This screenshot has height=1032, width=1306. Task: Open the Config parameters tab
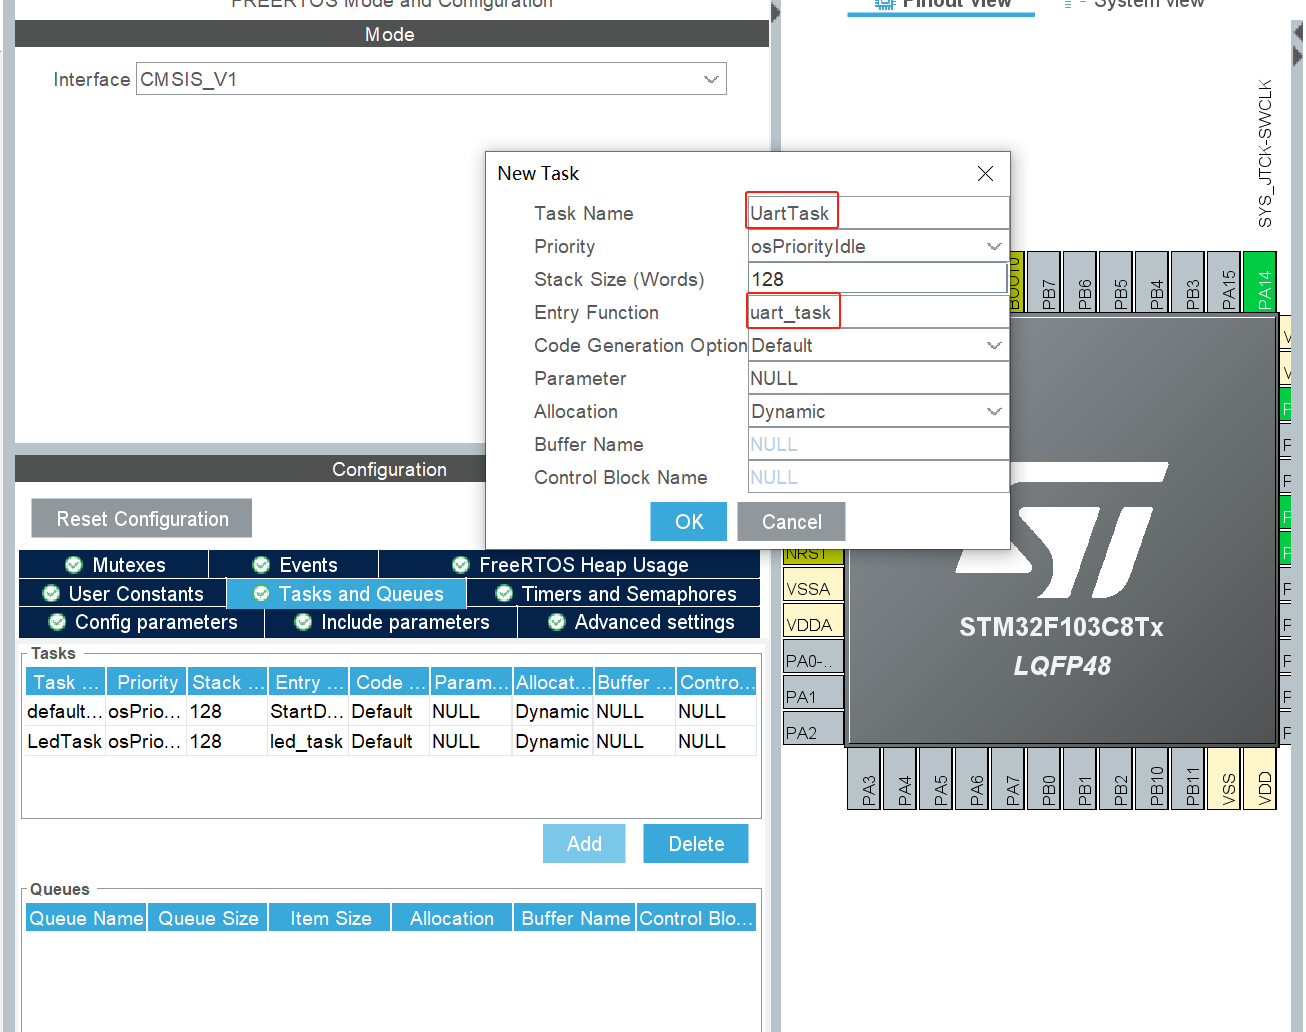pos(142,622)
